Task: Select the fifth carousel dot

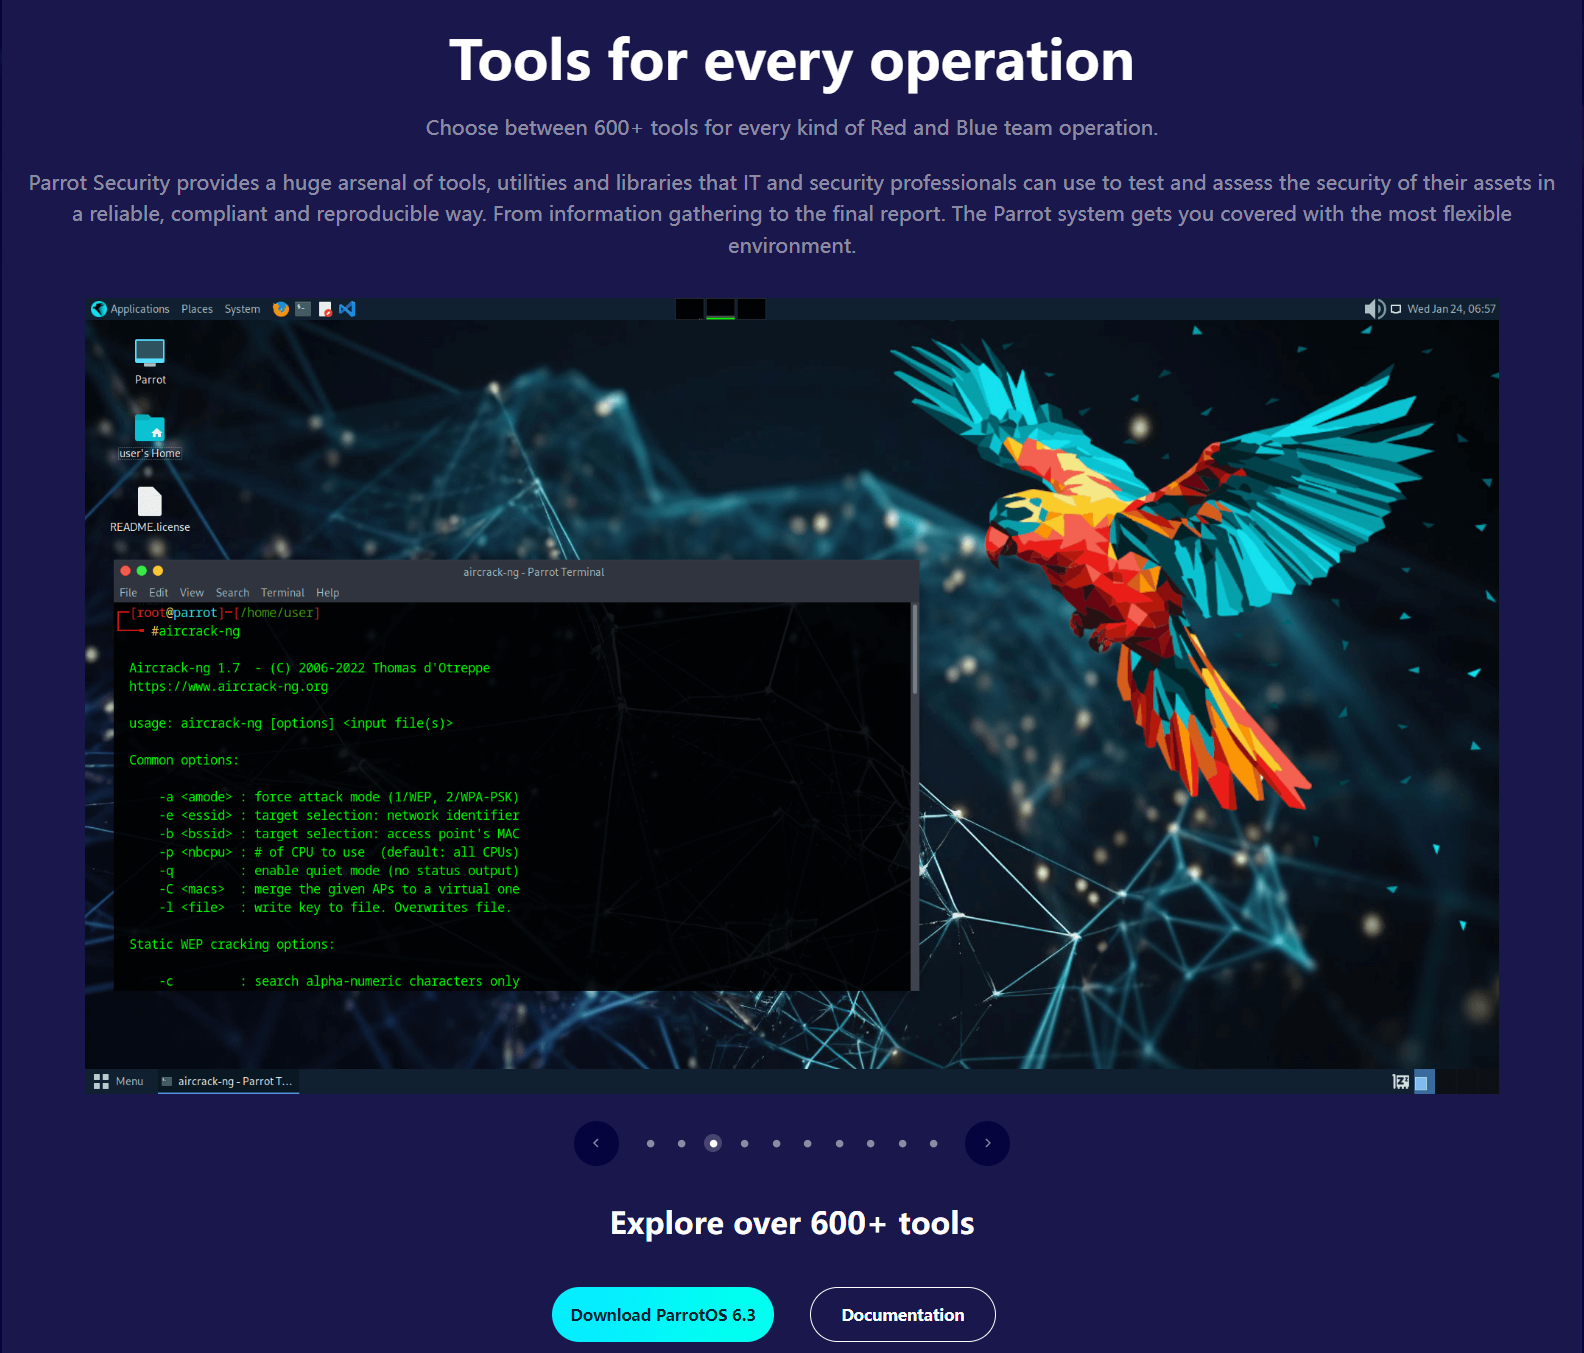Action: click(776, 1143)
